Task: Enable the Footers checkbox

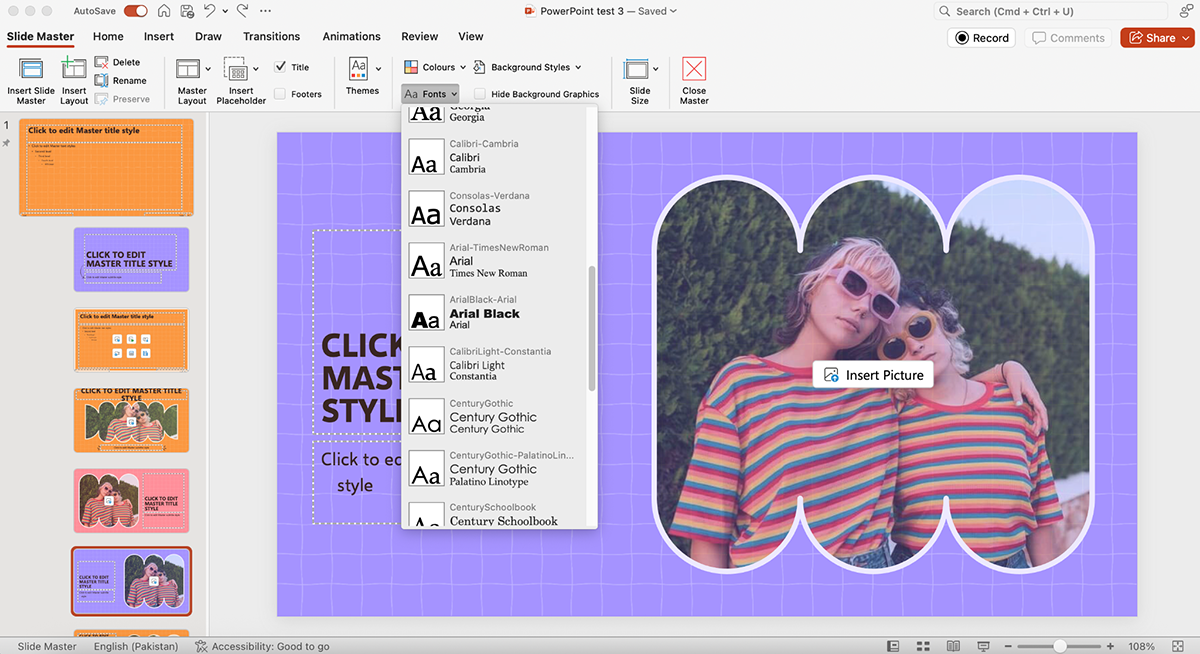Action: click(x=280, y=94)
